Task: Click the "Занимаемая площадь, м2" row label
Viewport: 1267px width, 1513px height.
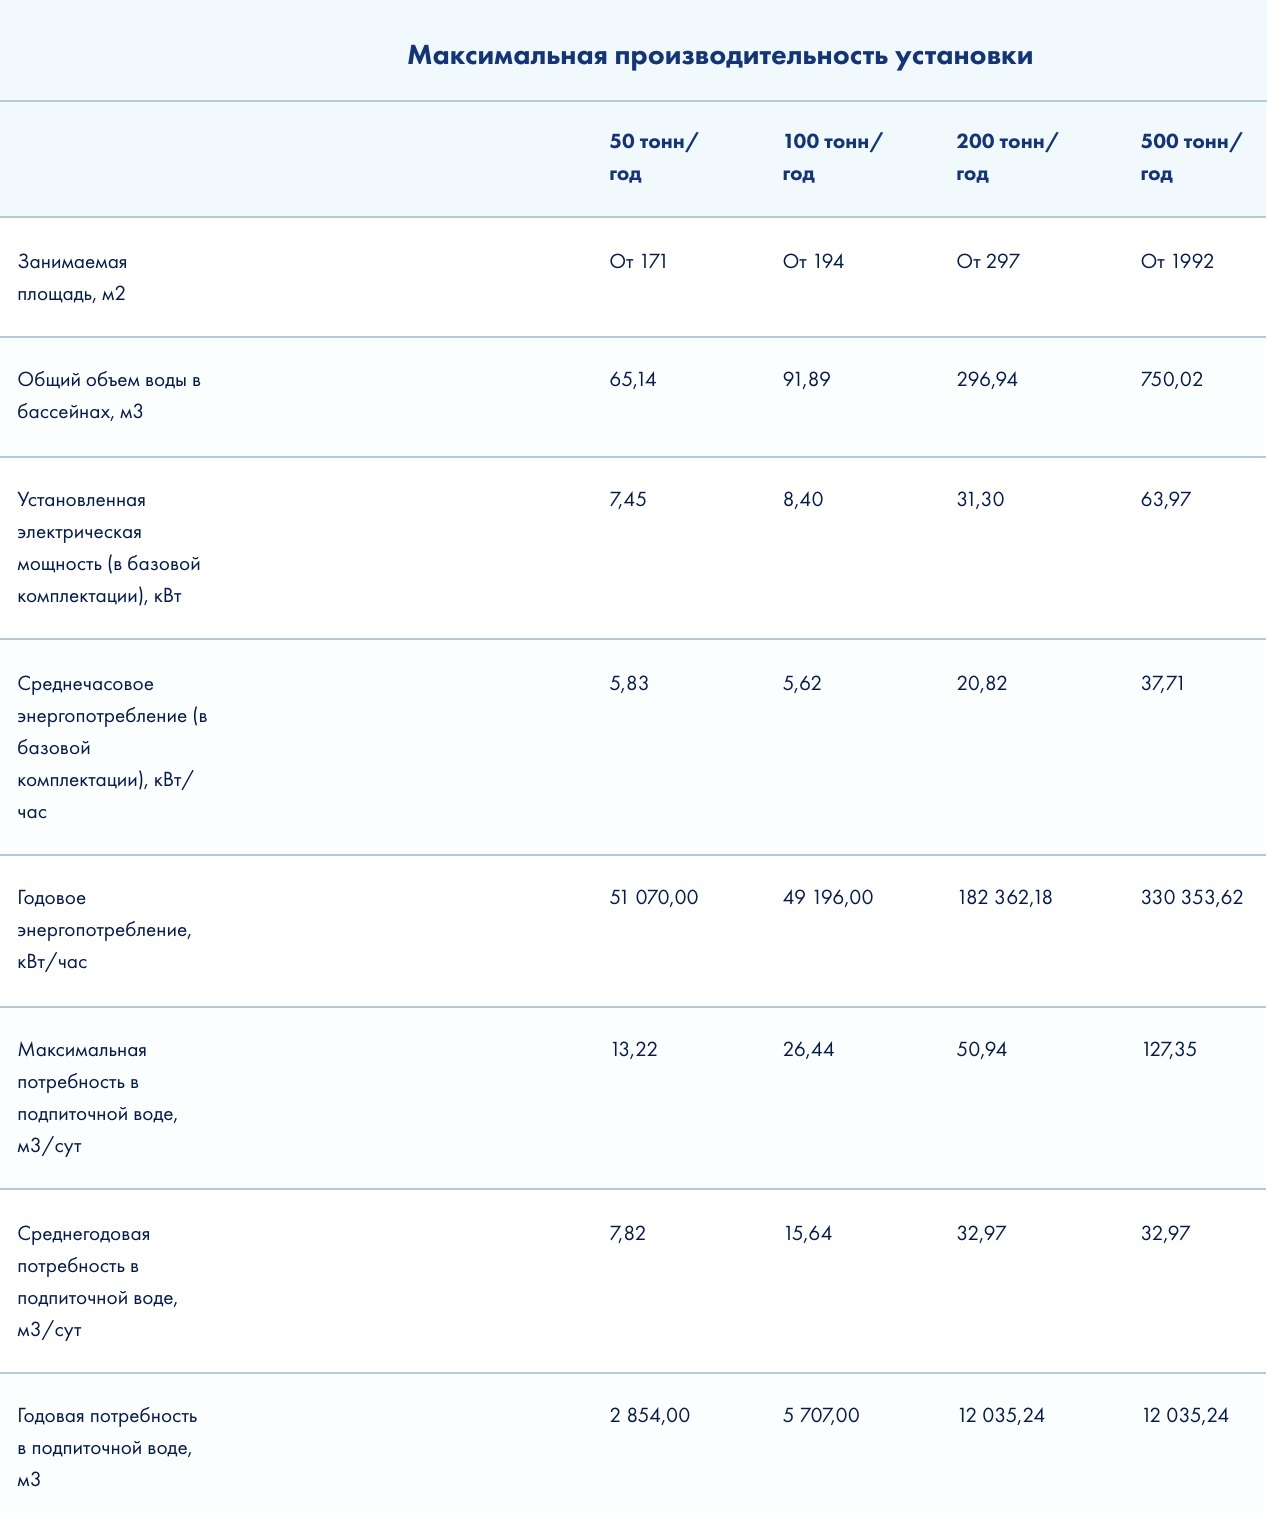Action: pos(72,278)
